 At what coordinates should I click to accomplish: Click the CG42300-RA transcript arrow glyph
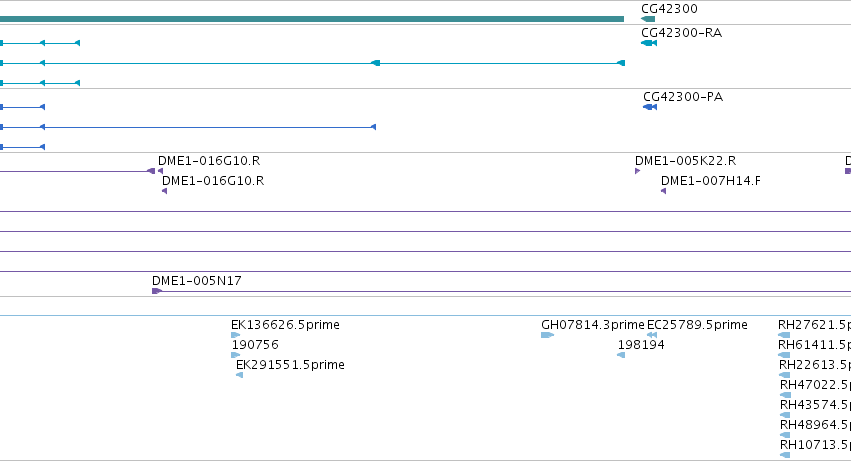click(649, 43)
